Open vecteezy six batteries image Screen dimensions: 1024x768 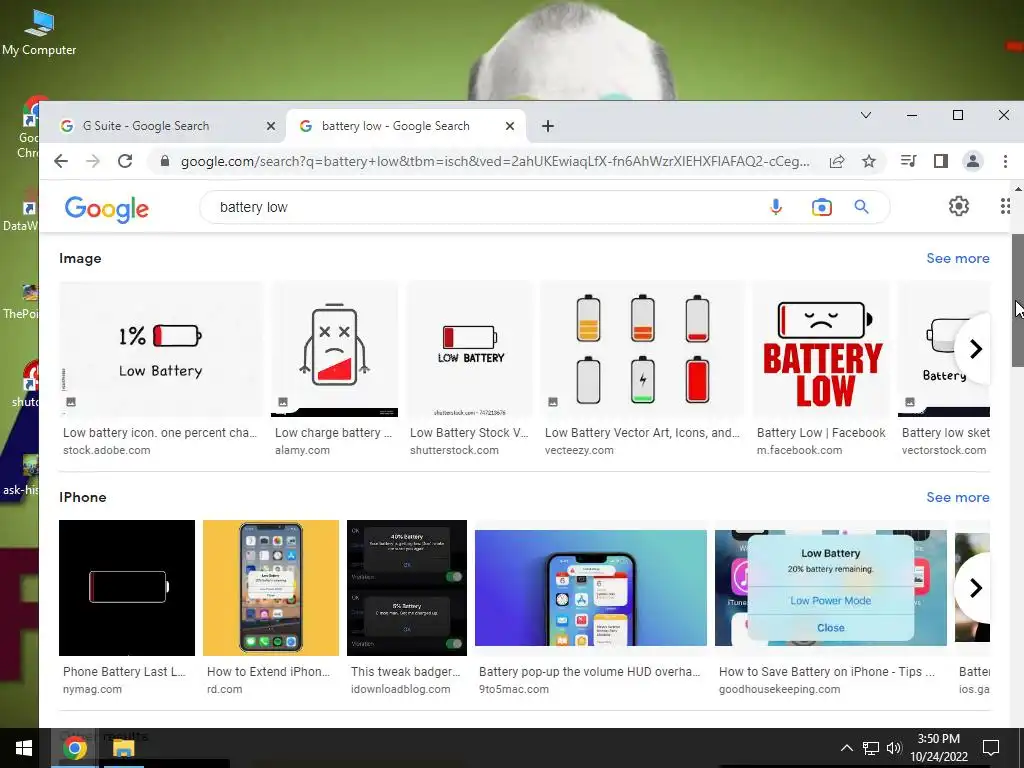coord(643,349)
